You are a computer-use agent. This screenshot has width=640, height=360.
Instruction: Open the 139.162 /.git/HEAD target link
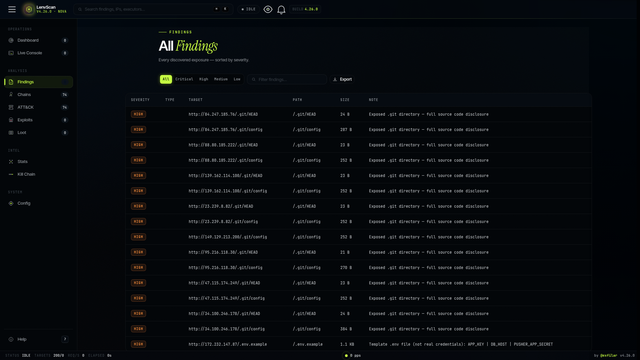click(x=225, y=176)
